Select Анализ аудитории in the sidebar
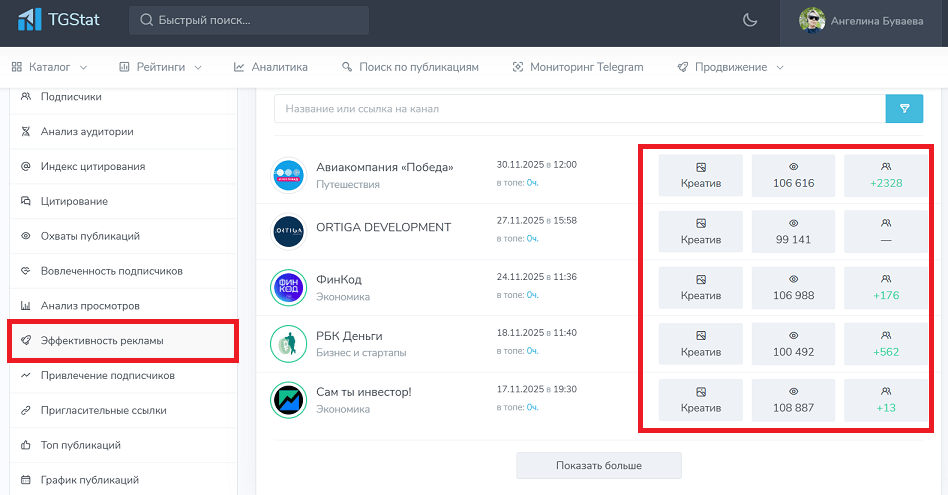This screenshot has height=495, width=948. tap(87, 131)
